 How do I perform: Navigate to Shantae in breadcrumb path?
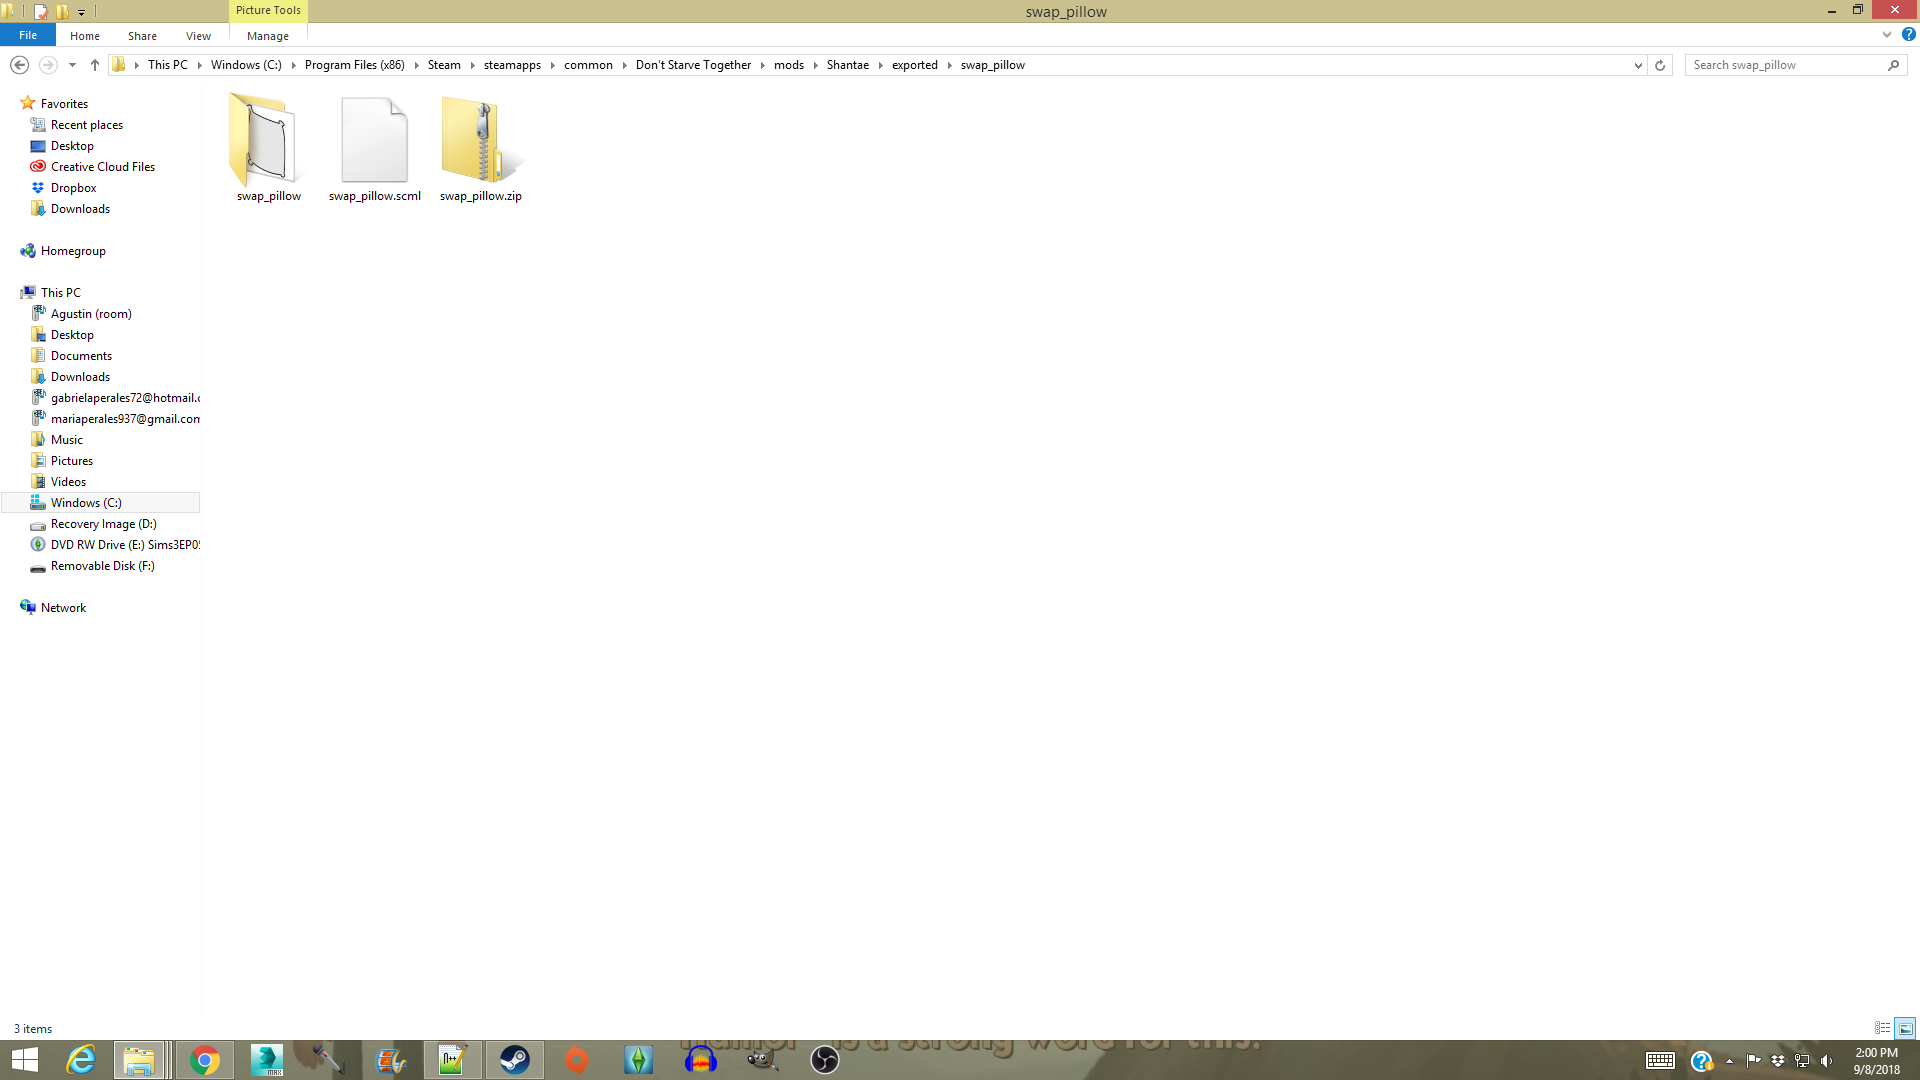(847, 65)
